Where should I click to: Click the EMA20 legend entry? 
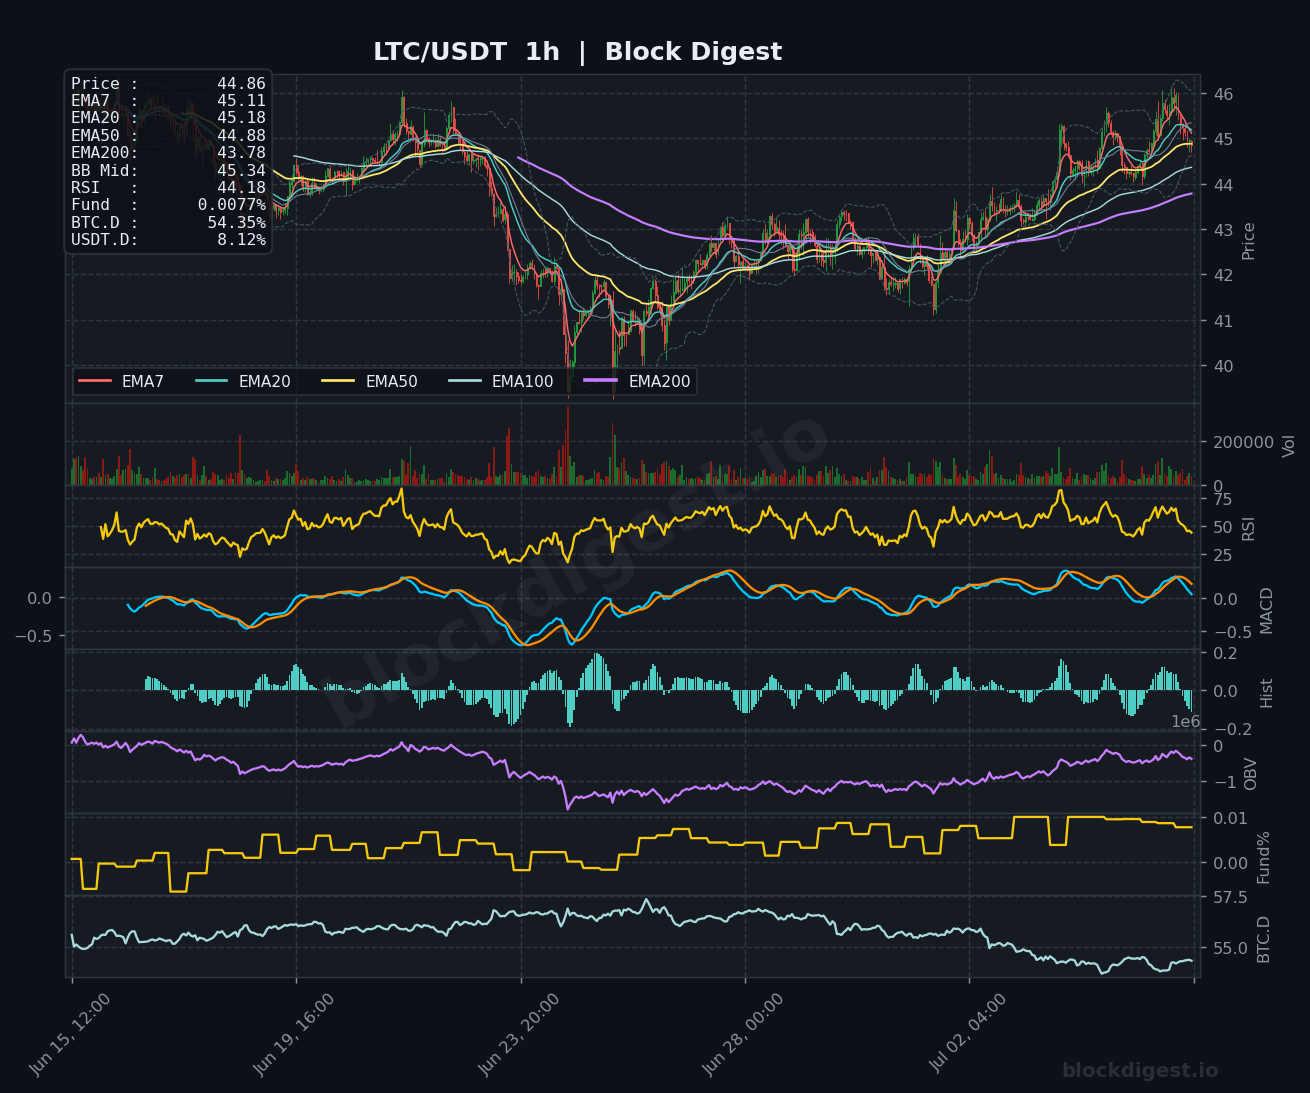pyautogui.click(x=243, y=382)
